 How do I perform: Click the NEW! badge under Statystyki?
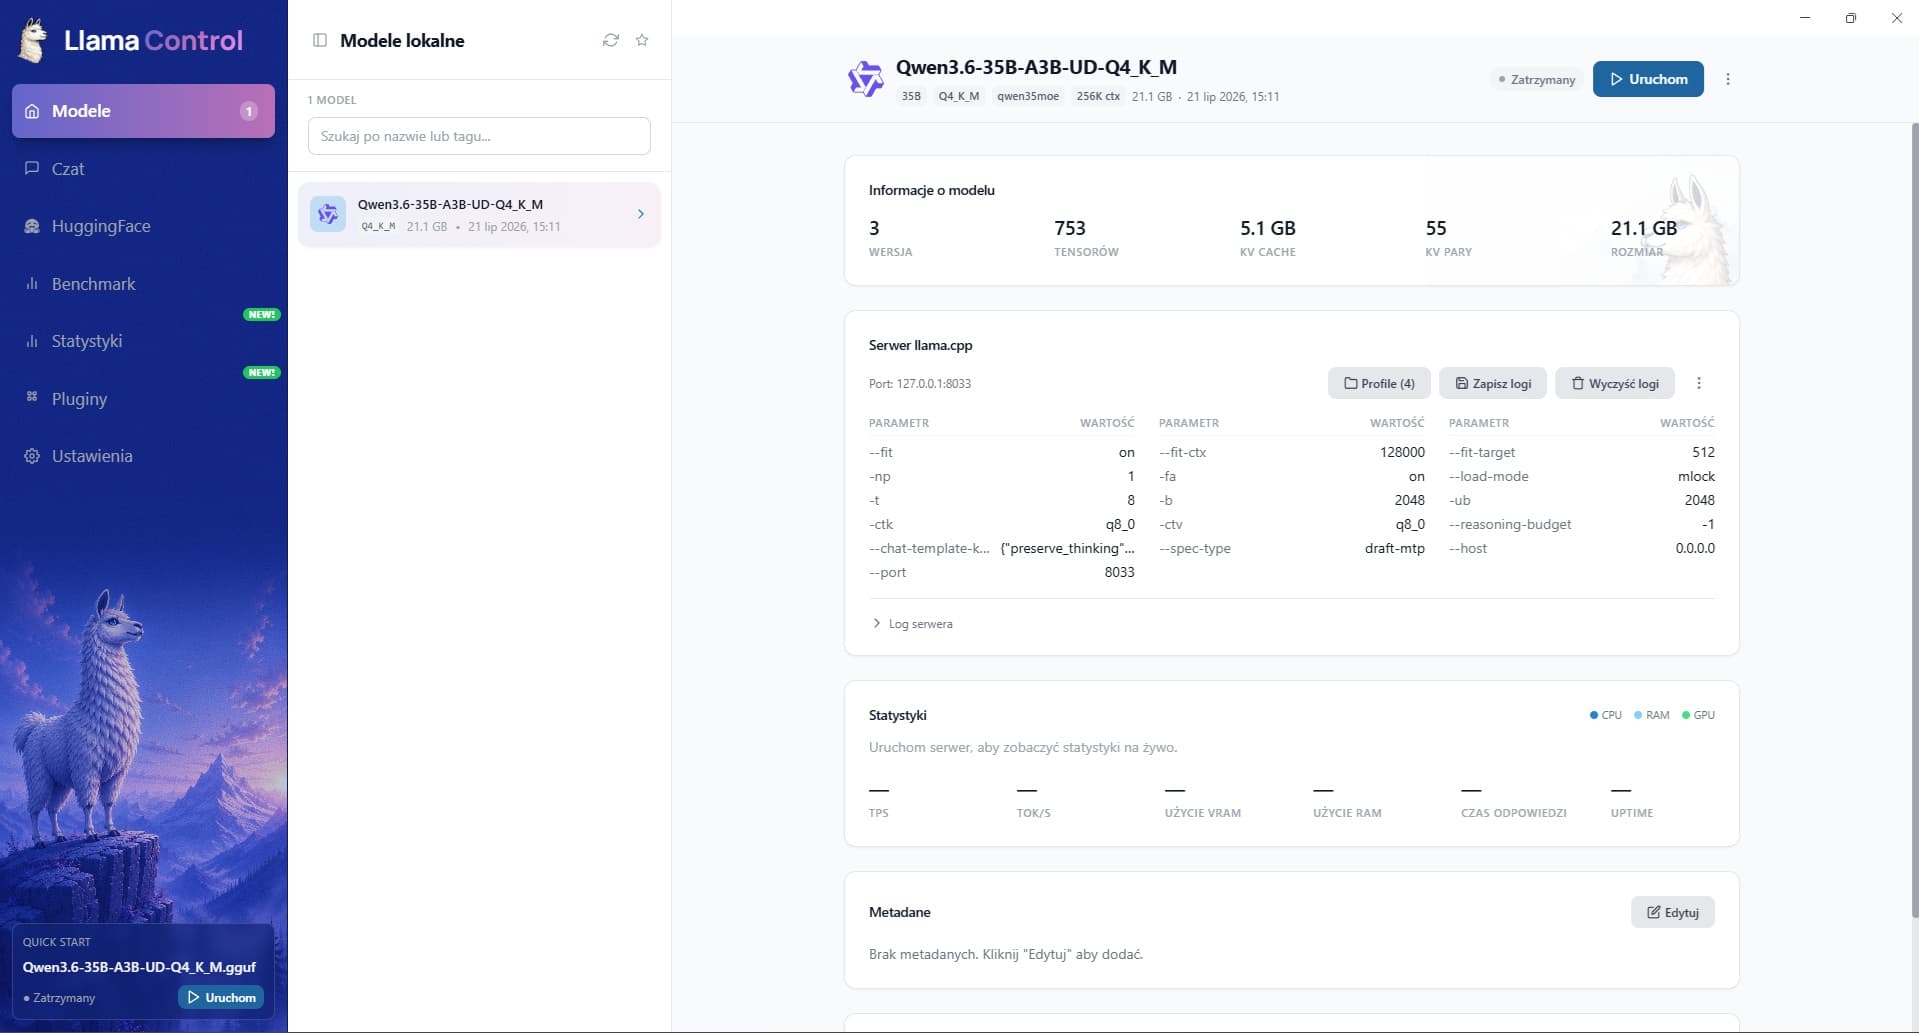pos(262,372)
